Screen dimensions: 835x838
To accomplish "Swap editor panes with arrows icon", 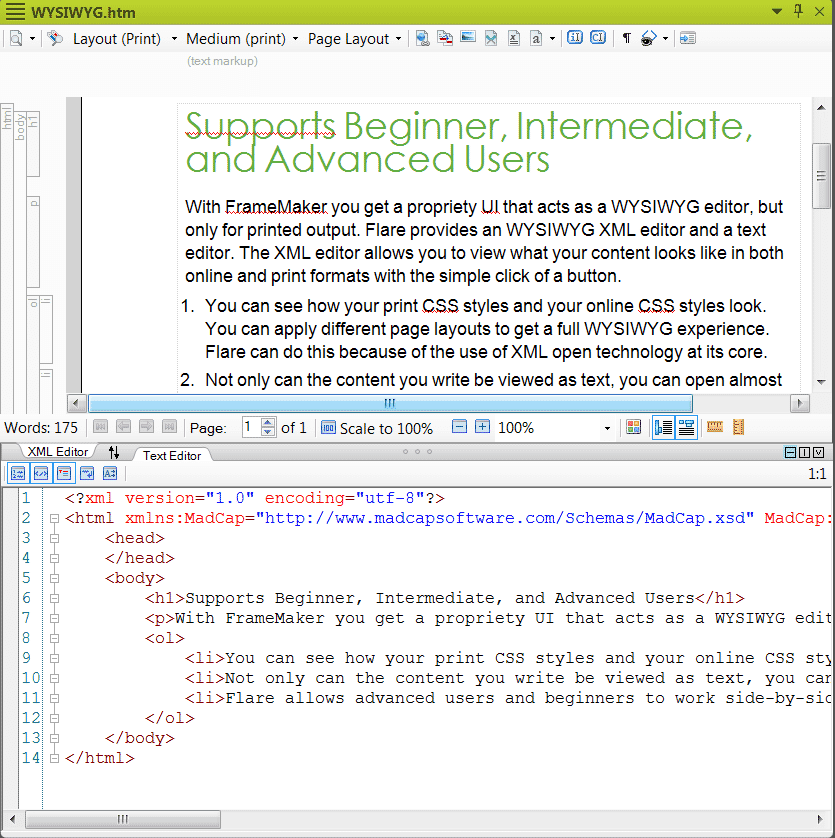I will click(x=114, y=453).
